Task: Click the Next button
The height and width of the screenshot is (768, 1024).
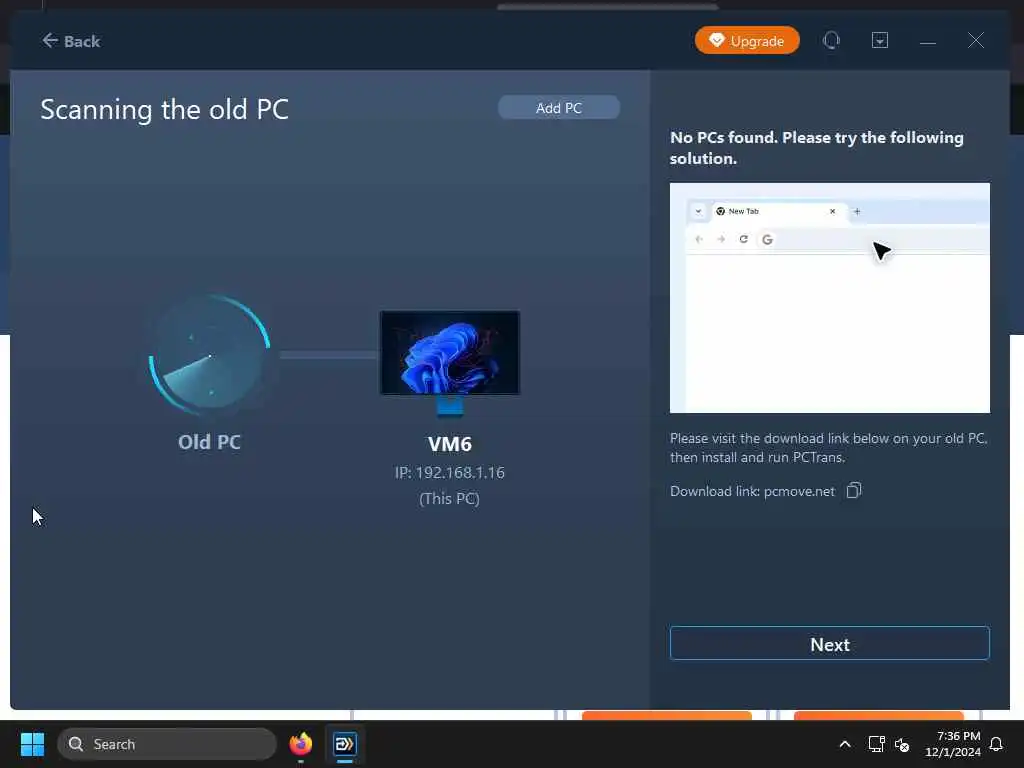Action: click(x=829, y=644)
